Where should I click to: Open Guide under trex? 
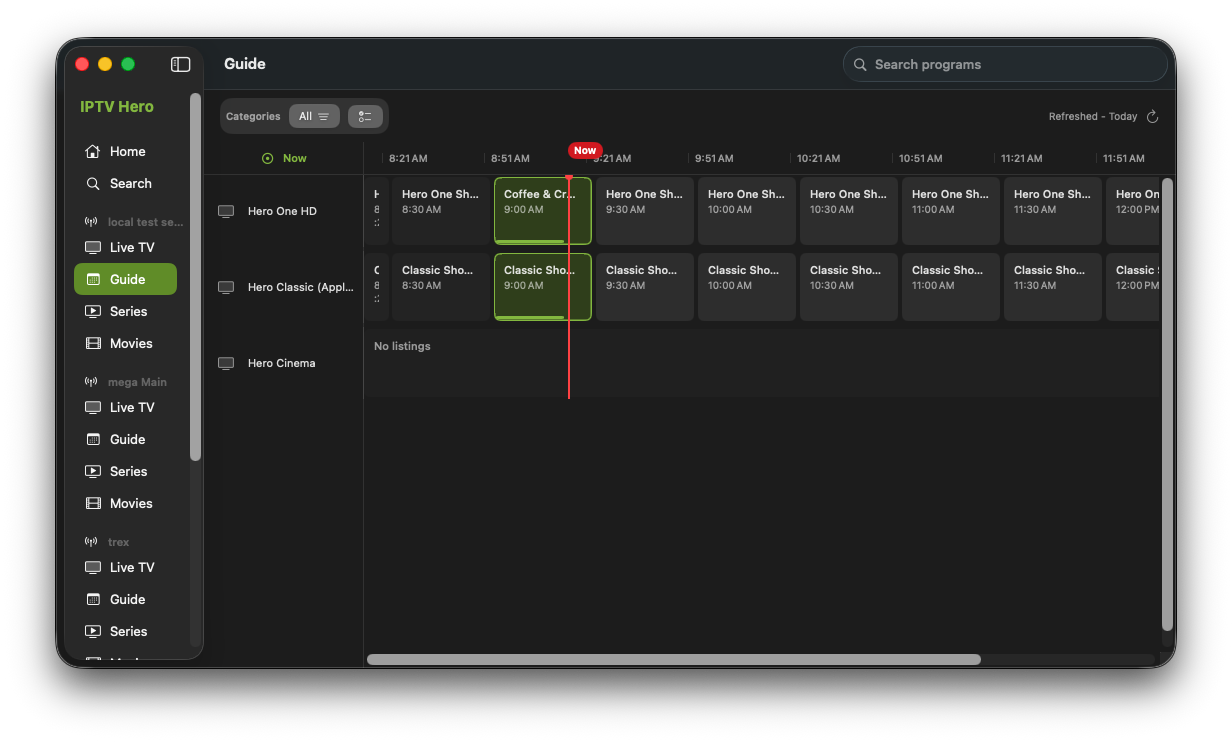125,599
